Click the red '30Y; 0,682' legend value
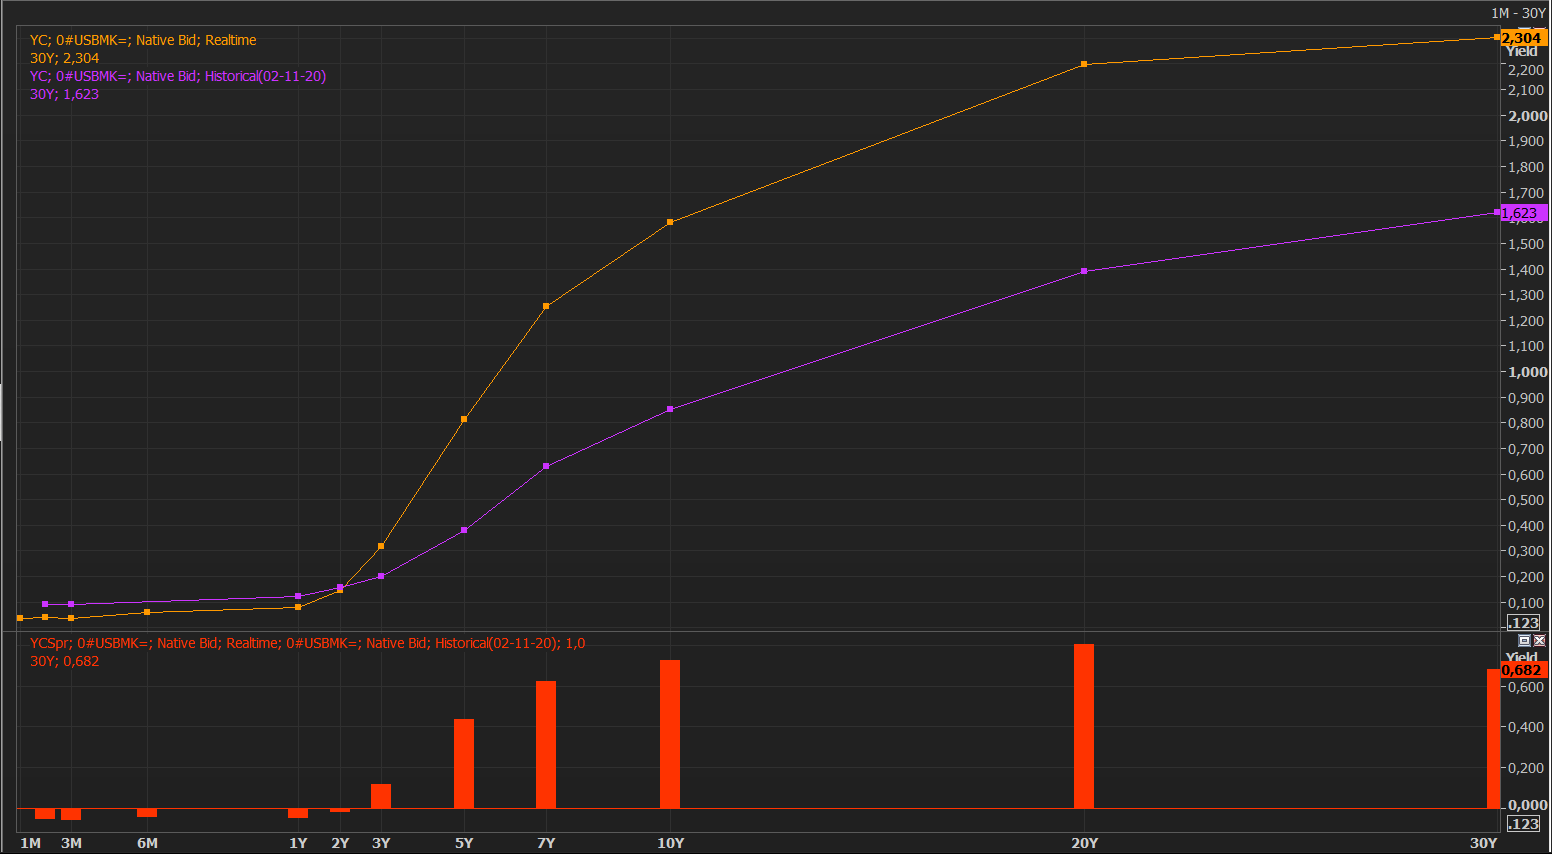The width and height of the screenshot is (1552, 854). 64,661
